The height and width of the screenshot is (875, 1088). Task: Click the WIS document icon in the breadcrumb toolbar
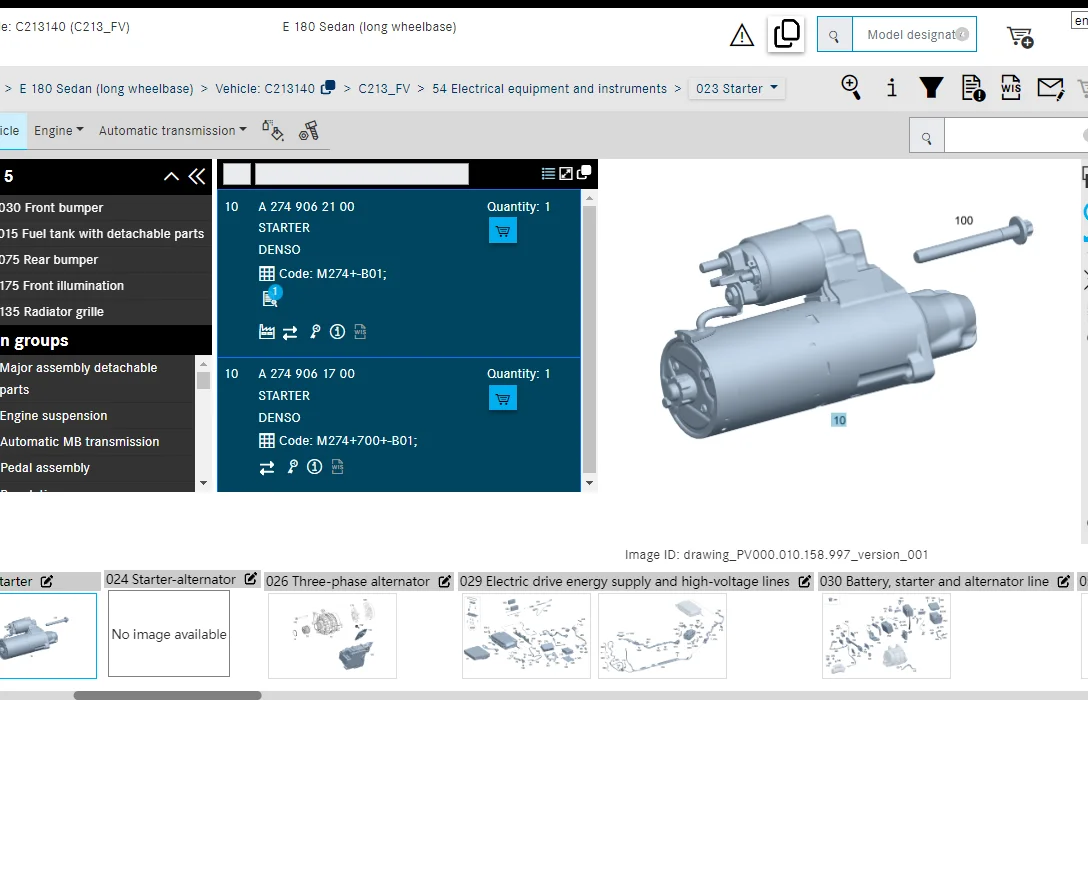[x=1011, y=88]
